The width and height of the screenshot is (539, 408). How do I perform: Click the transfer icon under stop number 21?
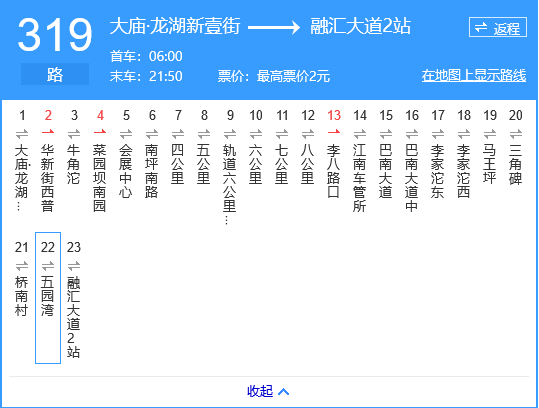tap(22, 266)
